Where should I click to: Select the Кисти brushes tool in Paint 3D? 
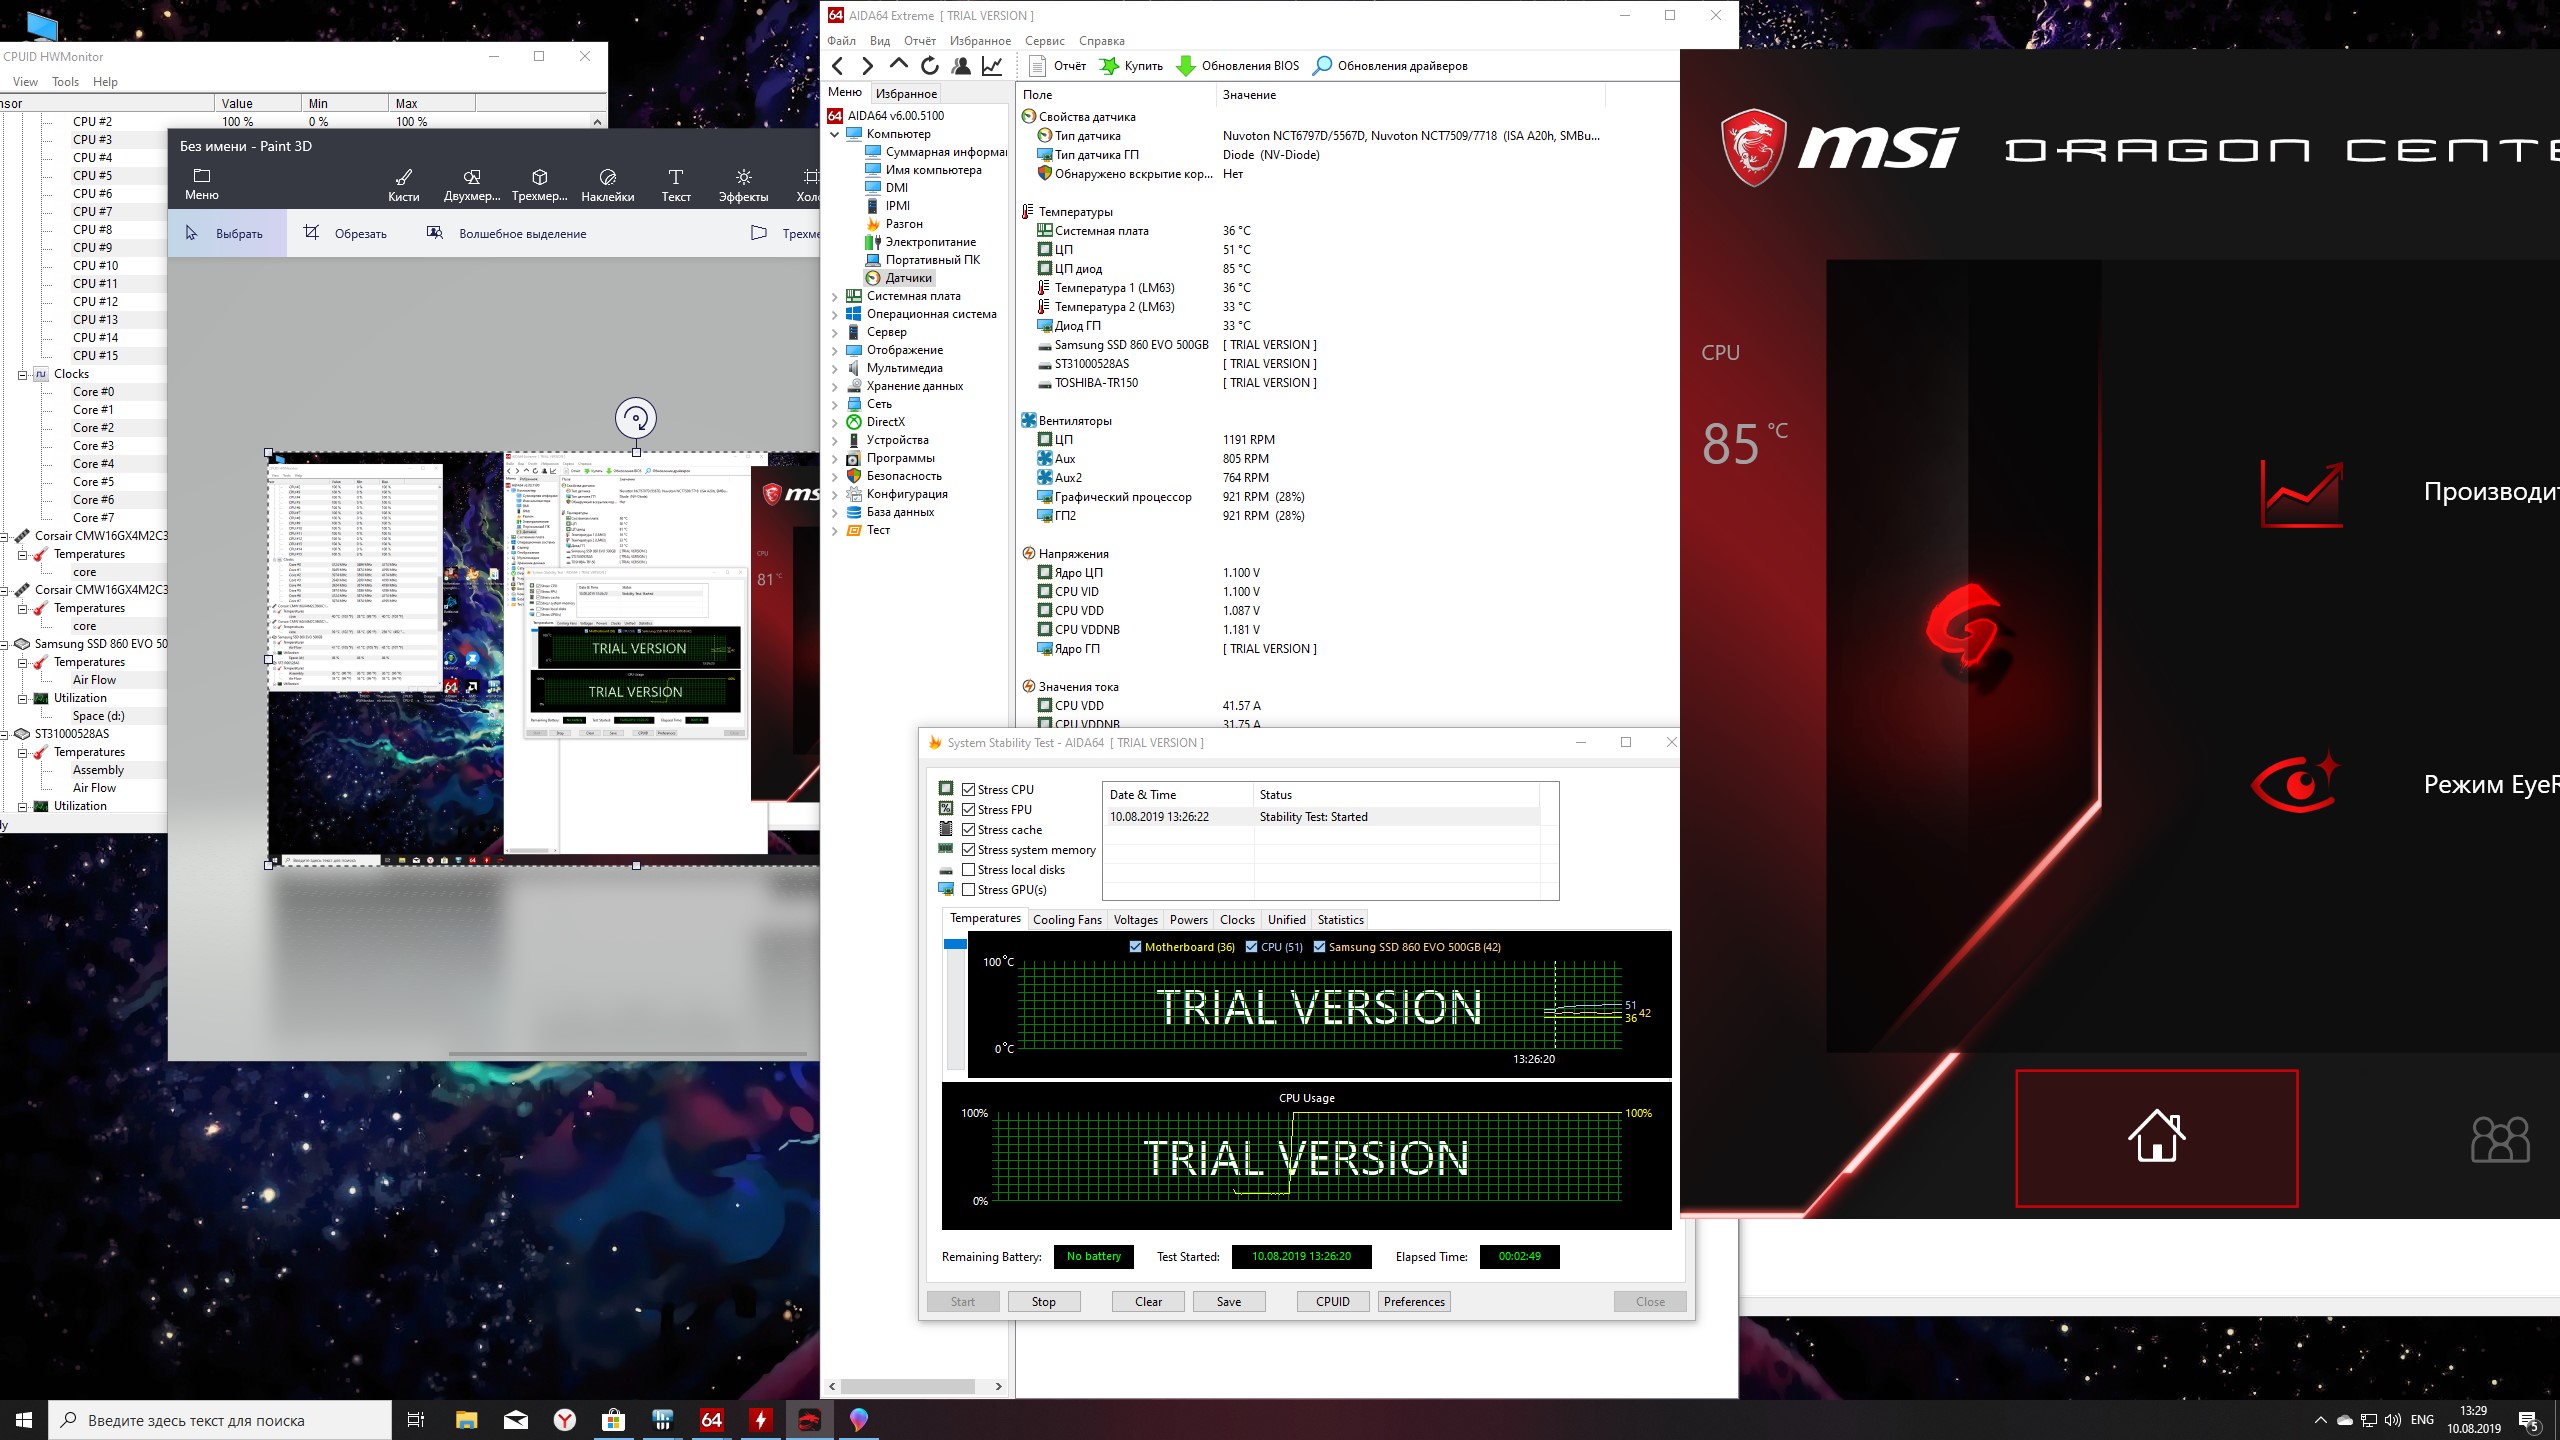404,186
